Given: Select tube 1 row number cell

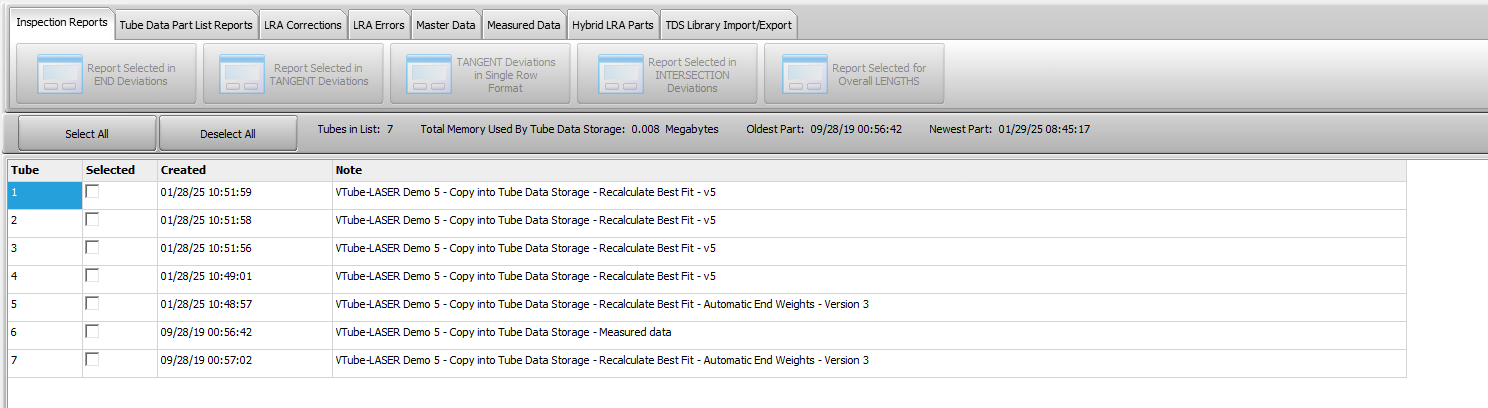Looking at the screenshot, I should click(45, 195).
